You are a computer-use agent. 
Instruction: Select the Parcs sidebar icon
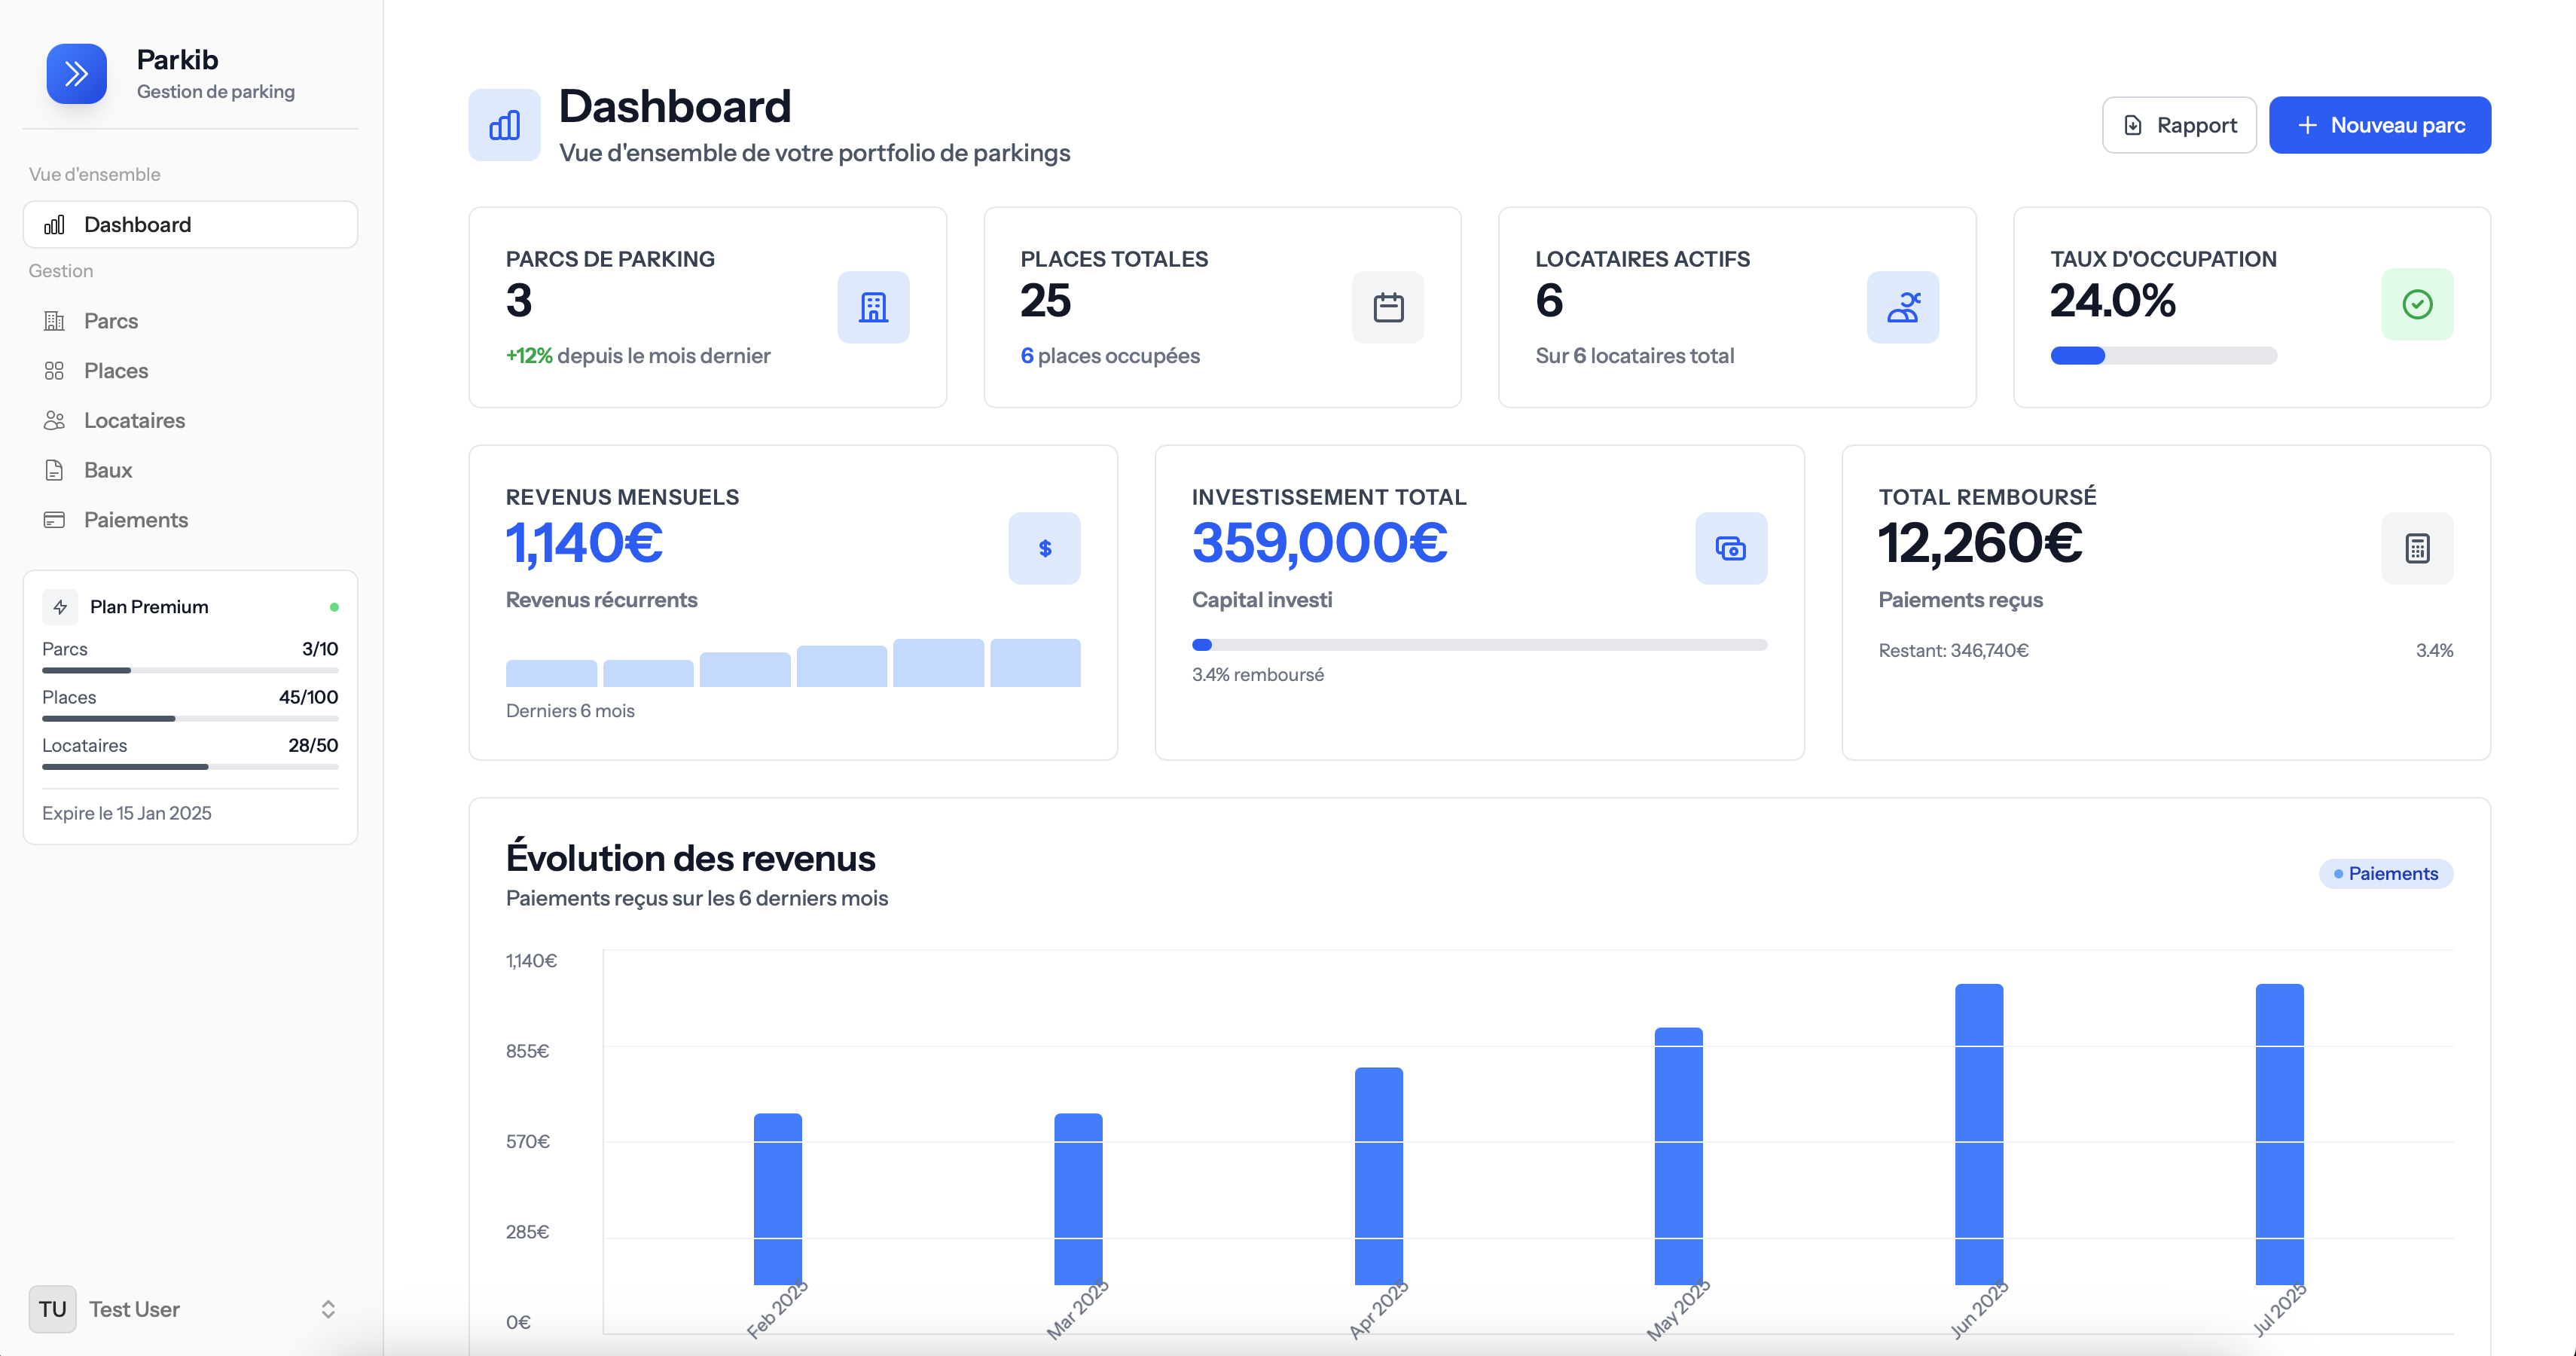coord(56,321)
